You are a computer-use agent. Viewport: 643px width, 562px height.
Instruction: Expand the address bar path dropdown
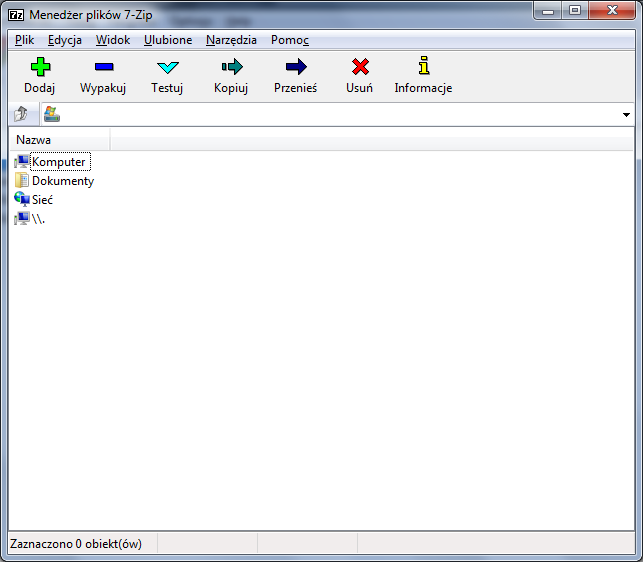click(626, 114)
